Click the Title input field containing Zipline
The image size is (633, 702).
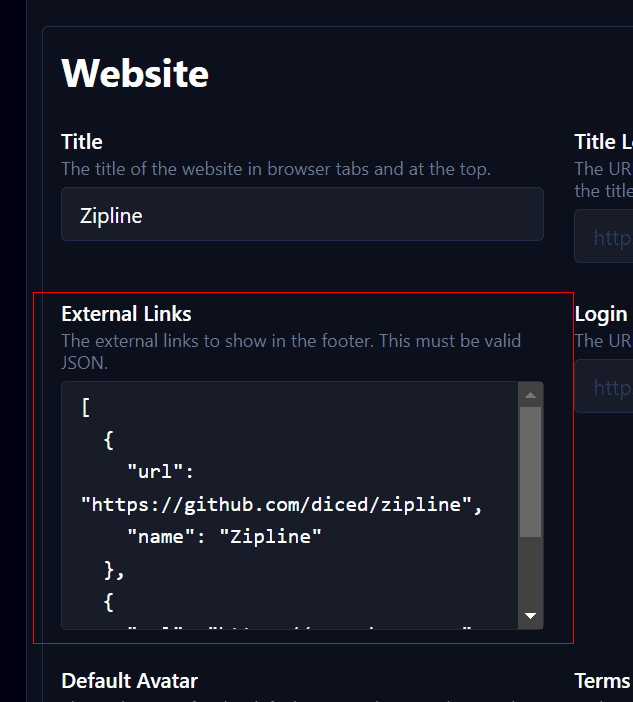tap(302, 214)
